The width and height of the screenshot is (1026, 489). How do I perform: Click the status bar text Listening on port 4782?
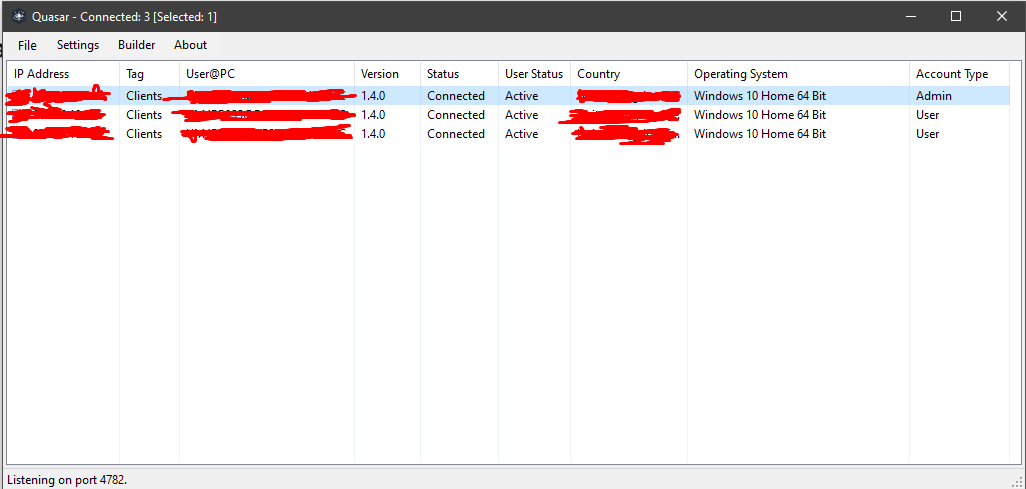67,480
